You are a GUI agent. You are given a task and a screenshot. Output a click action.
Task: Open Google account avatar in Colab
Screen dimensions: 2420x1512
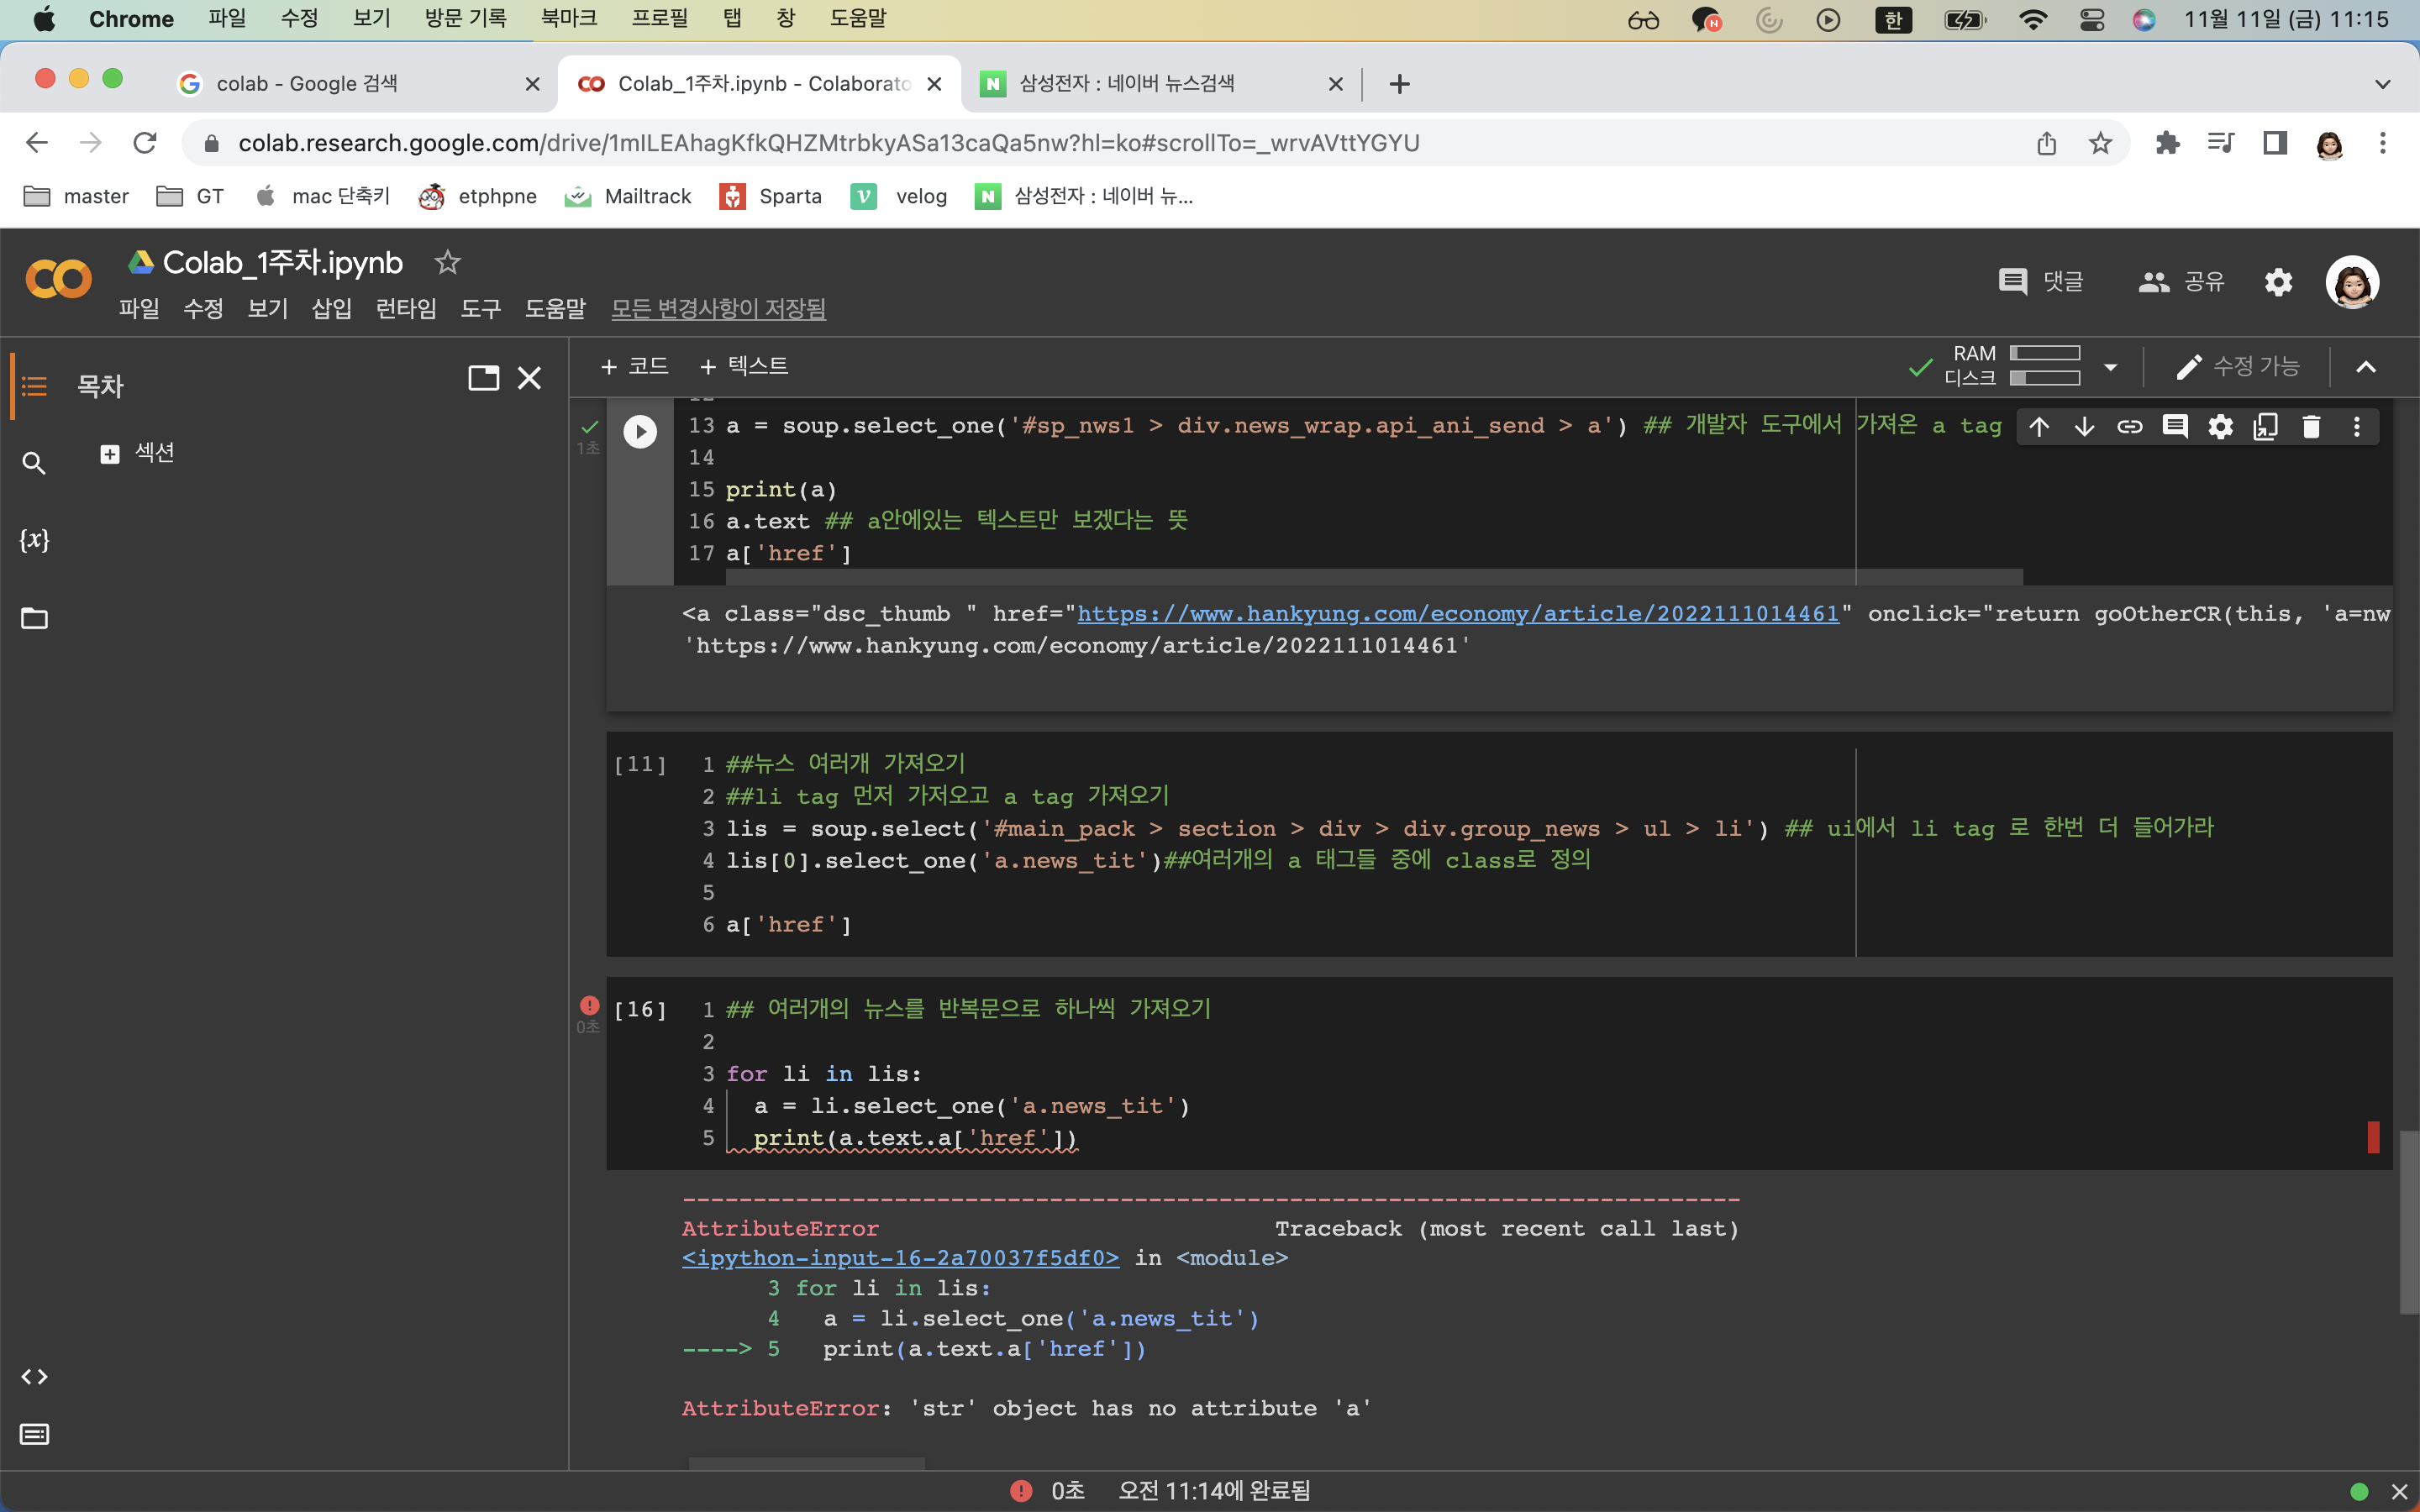point(2352,282)
